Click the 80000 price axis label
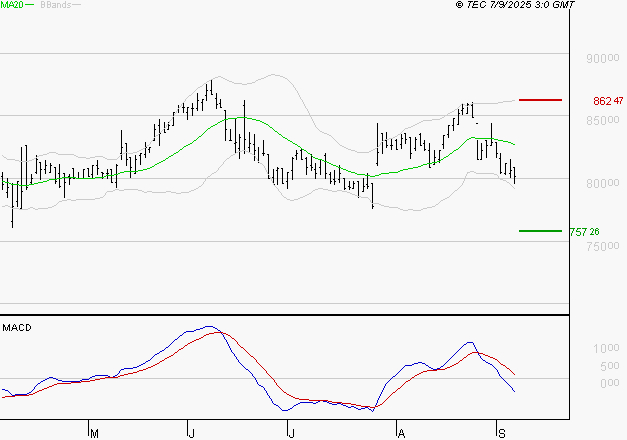Viewport: 627px width, 440px height. tap(603, 184)
